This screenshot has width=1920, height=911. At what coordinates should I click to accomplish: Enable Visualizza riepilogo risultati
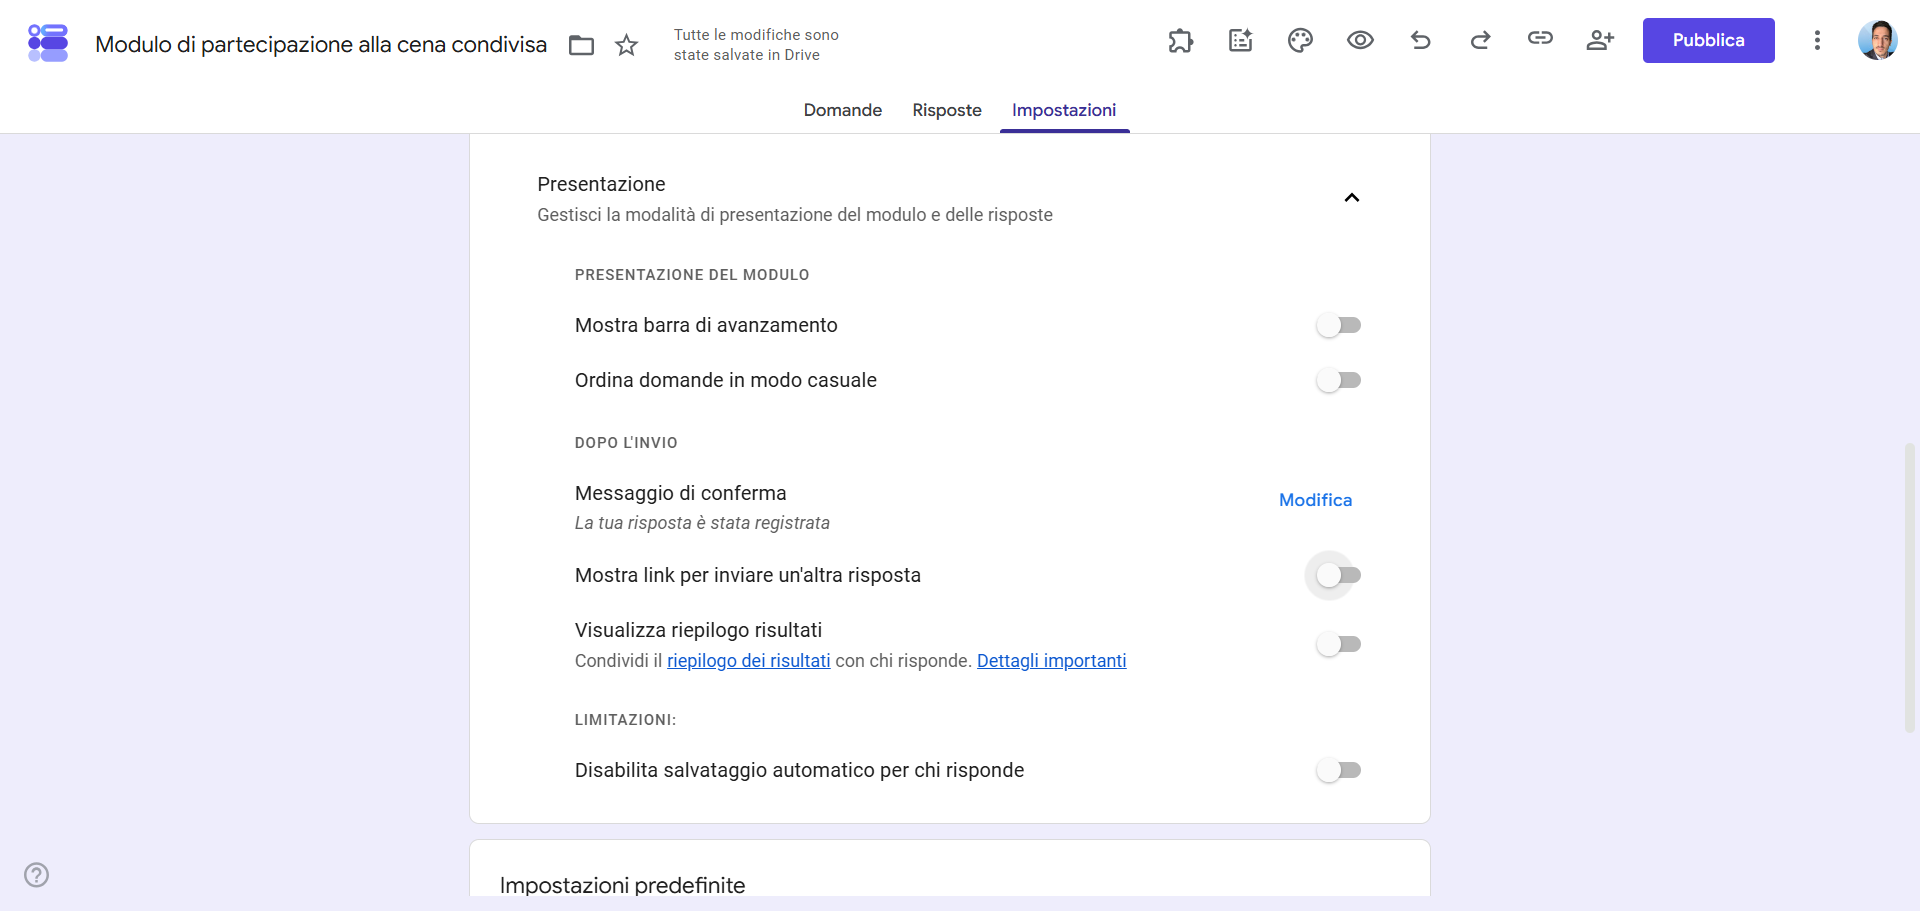point(1339,644)
